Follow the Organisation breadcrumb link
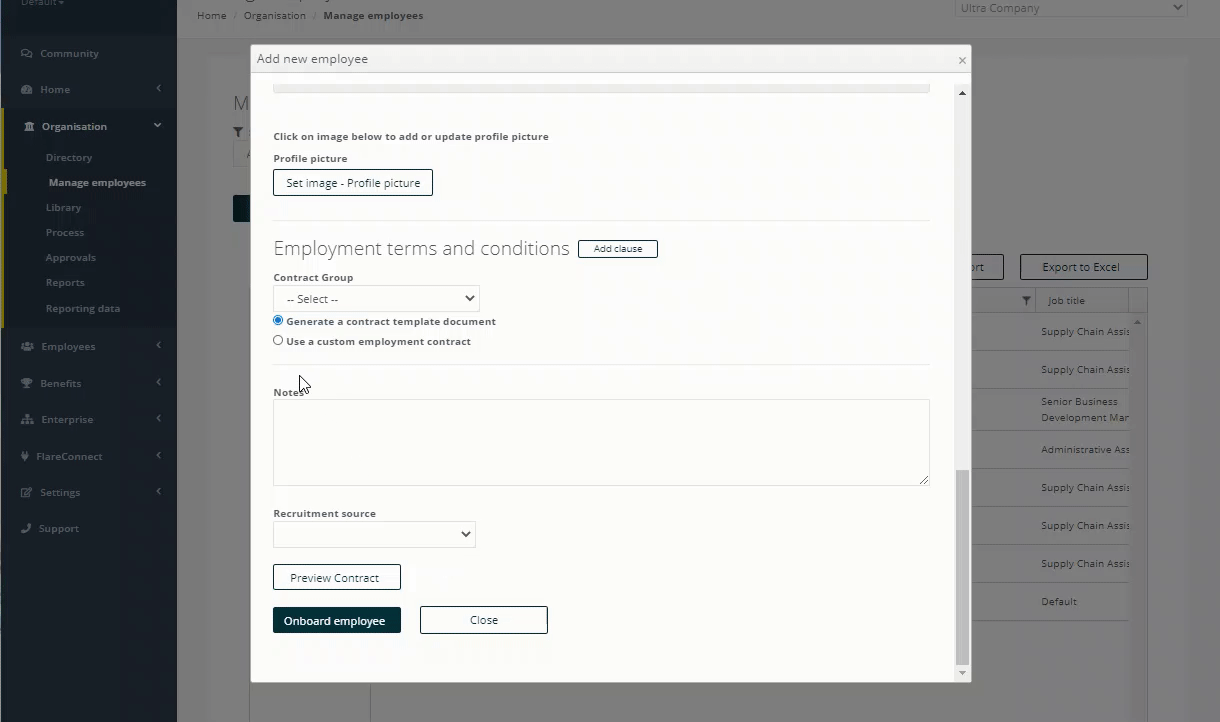This screenshot has height=722, width=1220. pyautogui.click(x=275, y=16)
